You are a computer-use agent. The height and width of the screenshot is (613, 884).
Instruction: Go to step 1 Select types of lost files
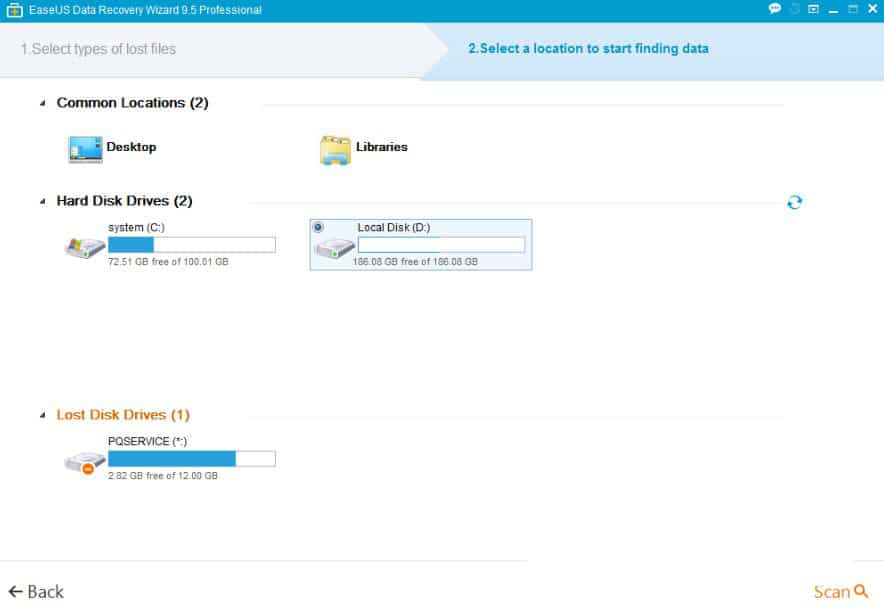coord(98,49)
